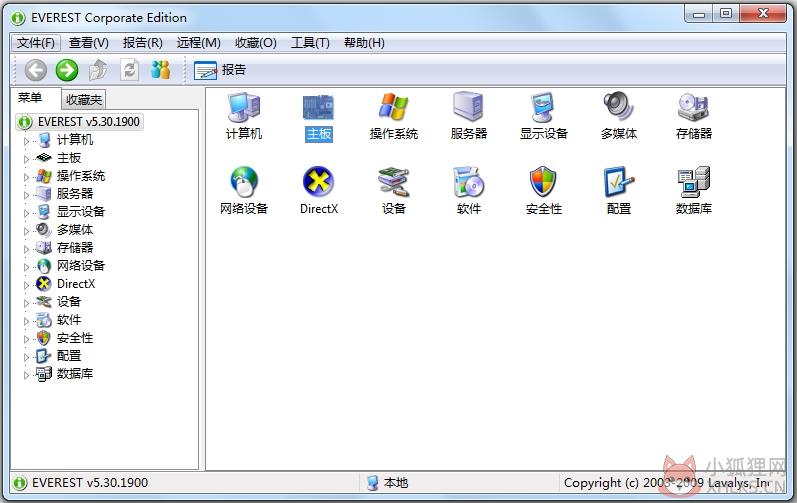Open the 文件(F) menu

tap(36, 43)
